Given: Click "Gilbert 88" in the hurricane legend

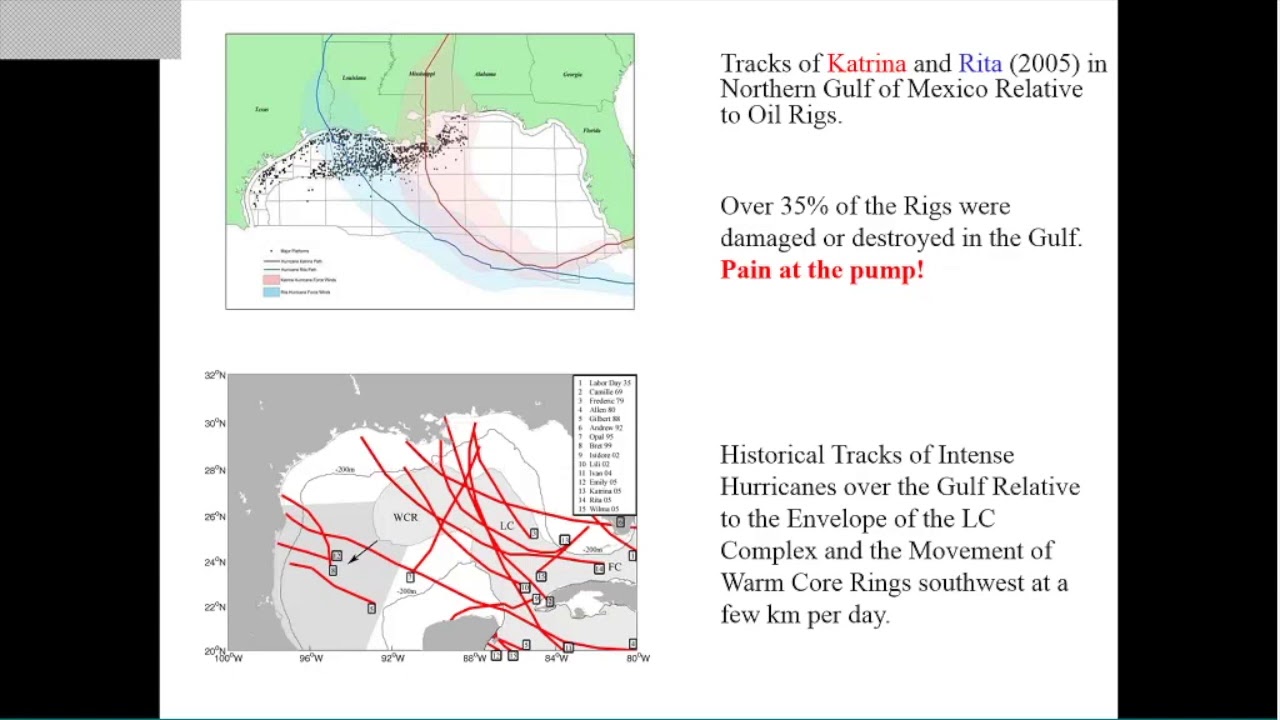Looking at the screenshot, I should tap(605, 419).
